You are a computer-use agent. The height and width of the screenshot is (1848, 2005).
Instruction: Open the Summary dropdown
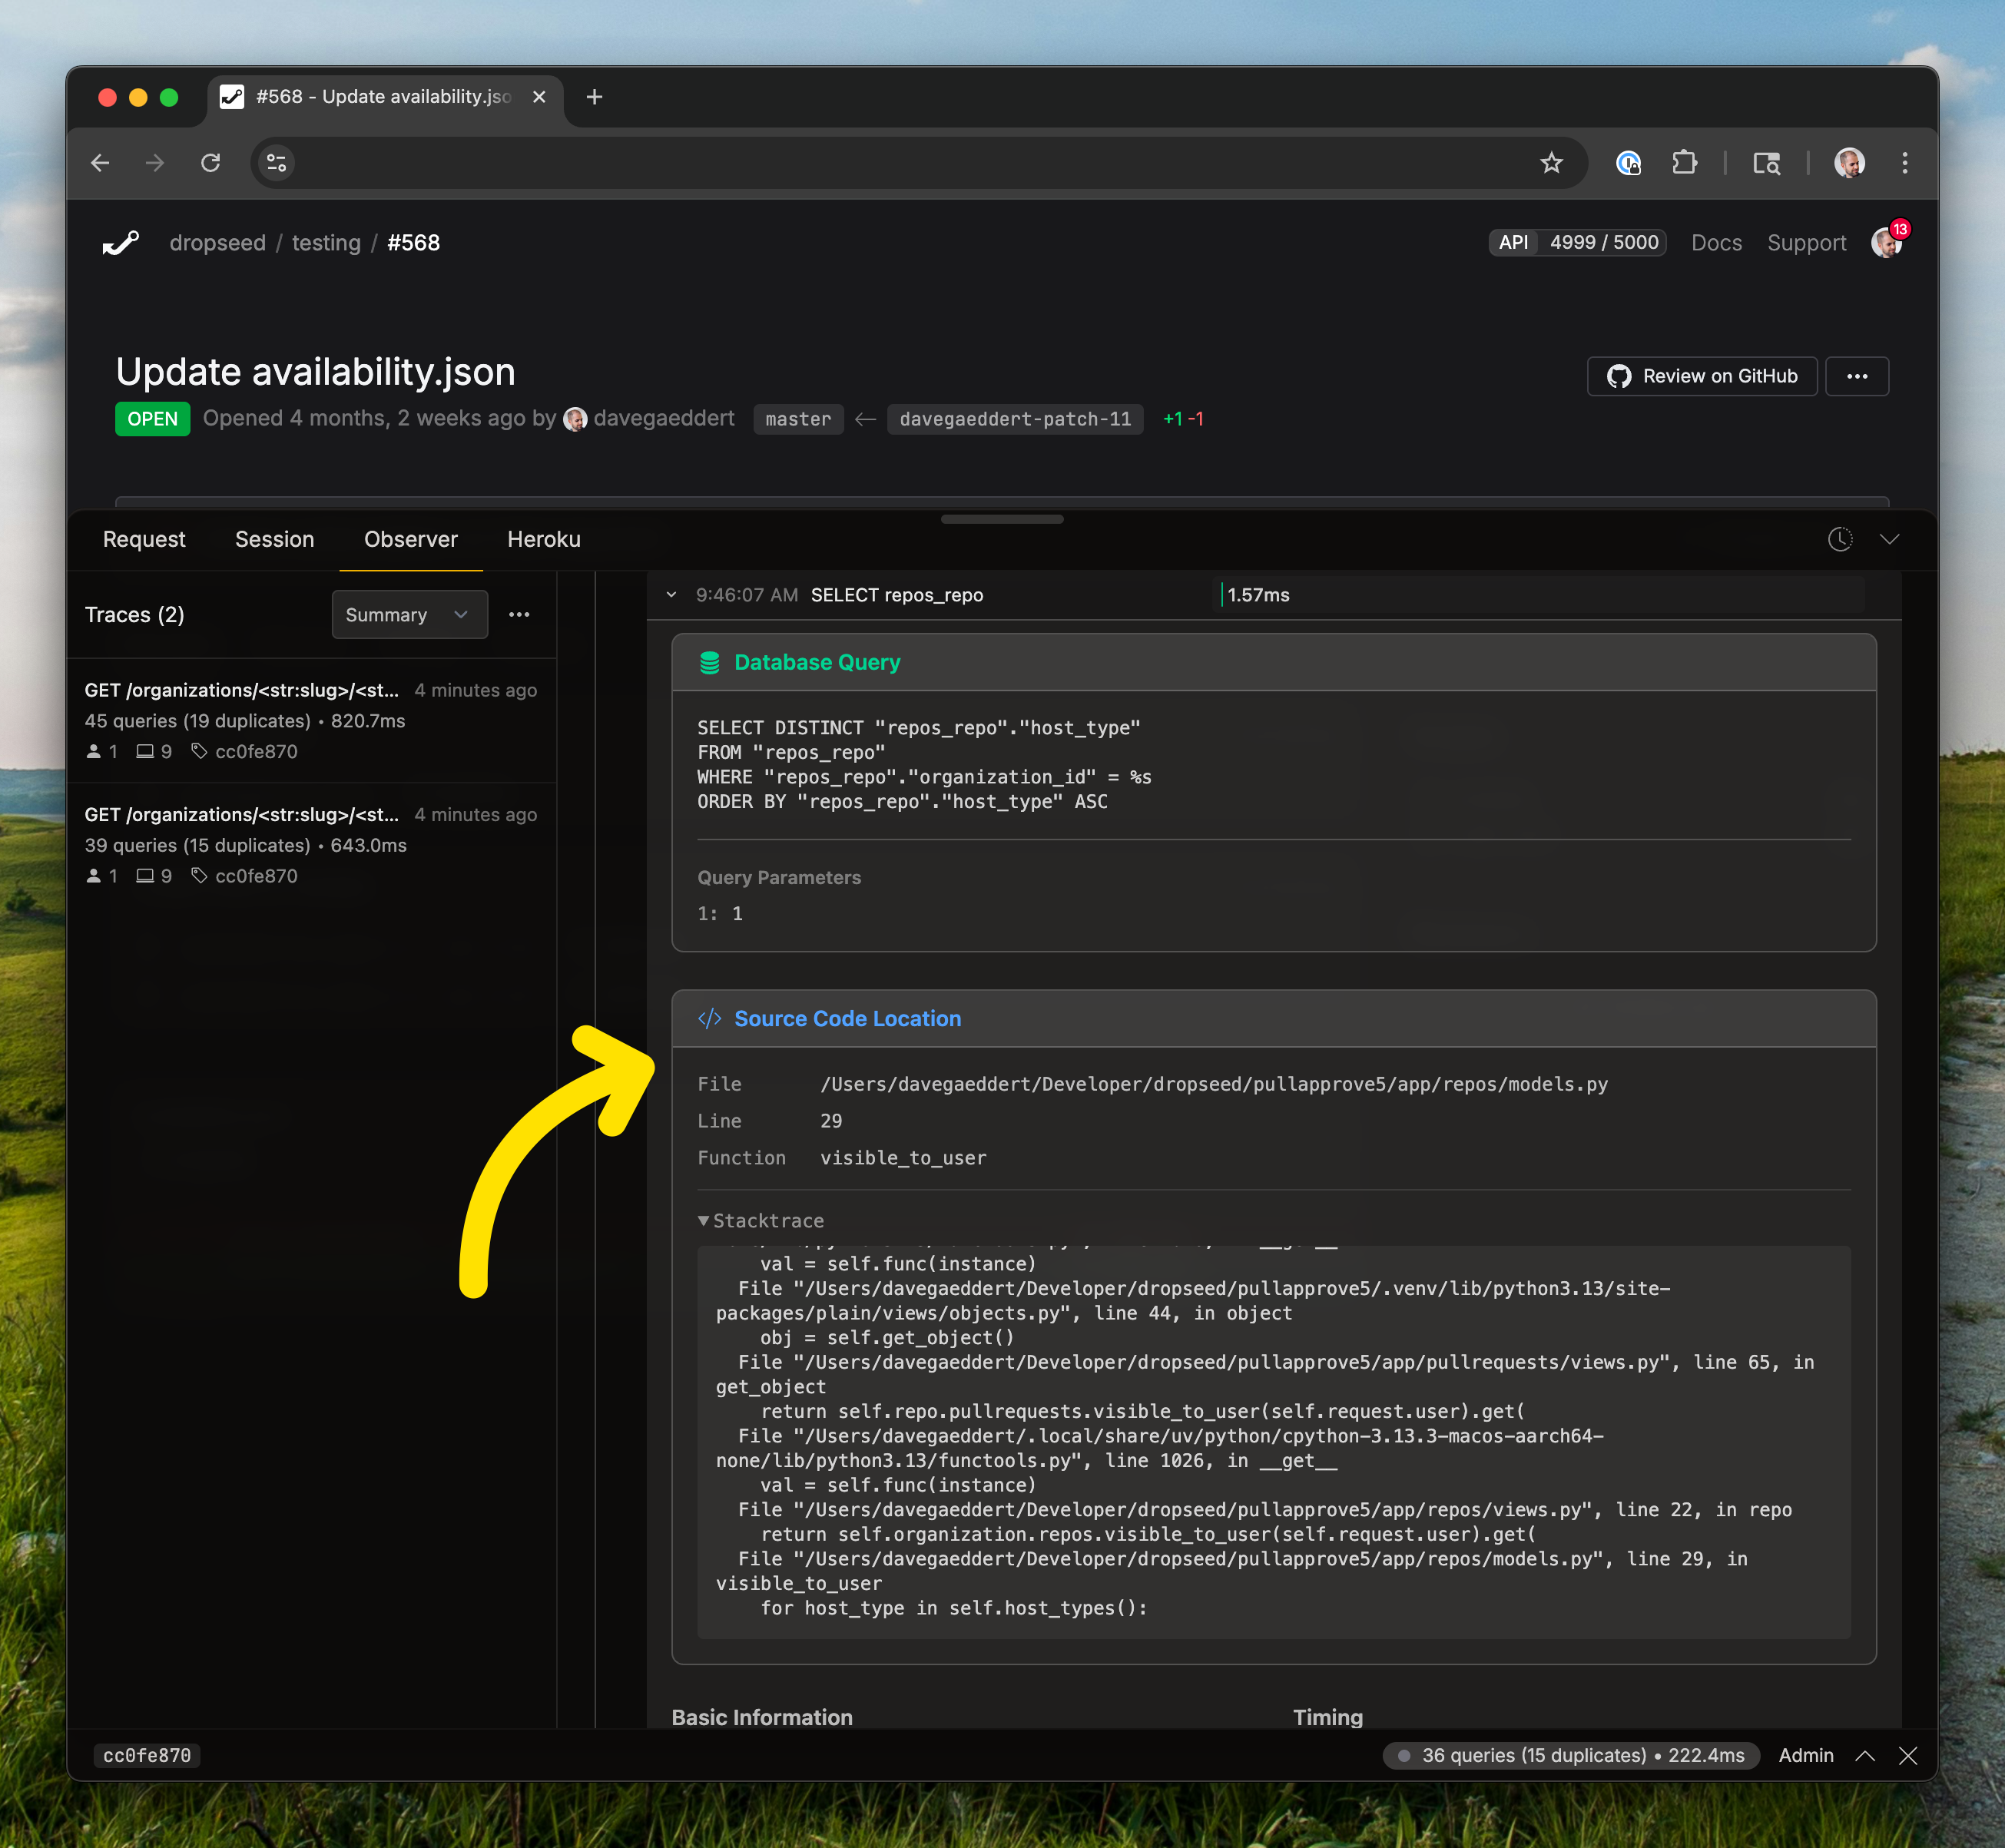point(409,614)
